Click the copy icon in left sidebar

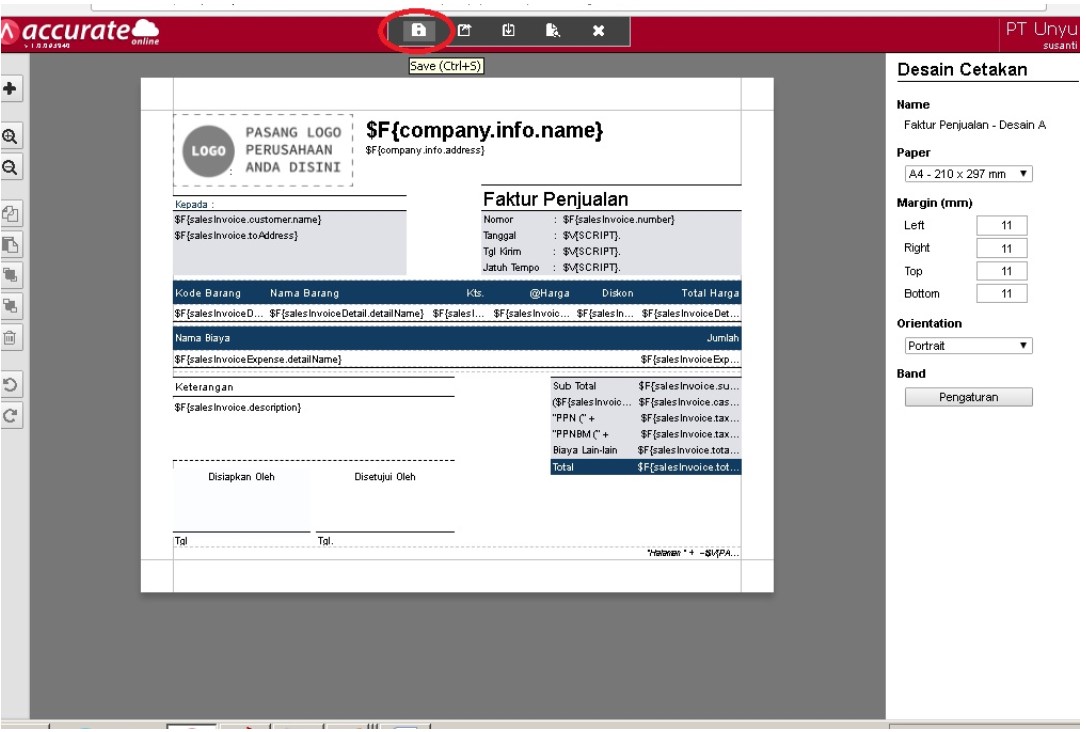click(12, 213)
